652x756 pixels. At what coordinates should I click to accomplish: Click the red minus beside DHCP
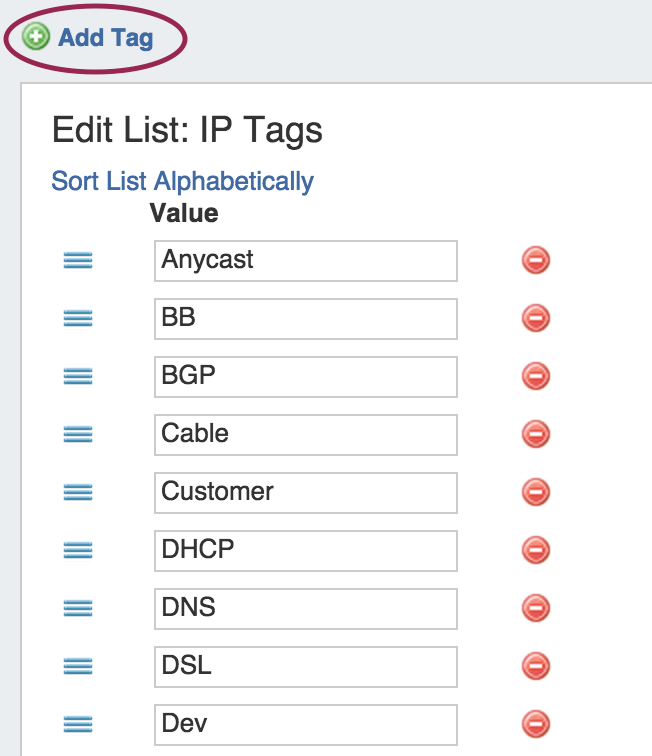point(536,551)
